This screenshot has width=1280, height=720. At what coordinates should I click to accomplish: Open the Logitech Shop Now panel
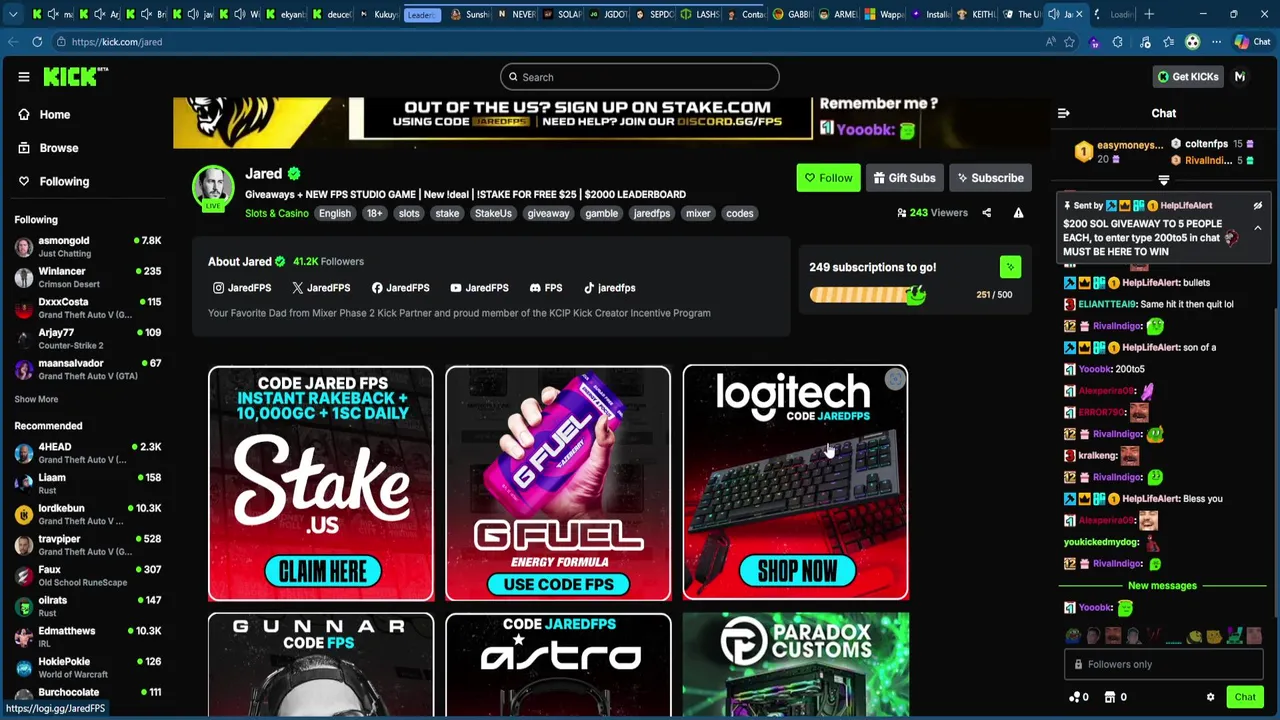point(795,484)
